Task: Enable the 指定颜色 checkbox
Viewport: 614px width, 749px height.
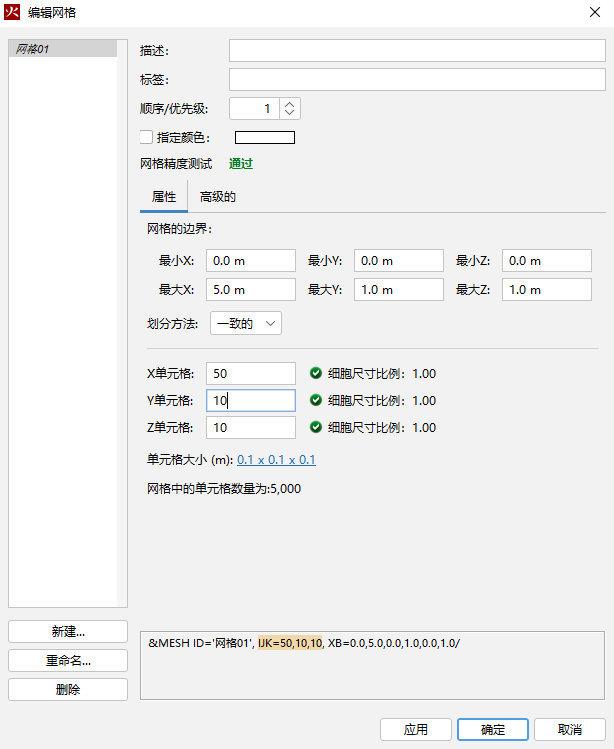Action: pos(146,138)
